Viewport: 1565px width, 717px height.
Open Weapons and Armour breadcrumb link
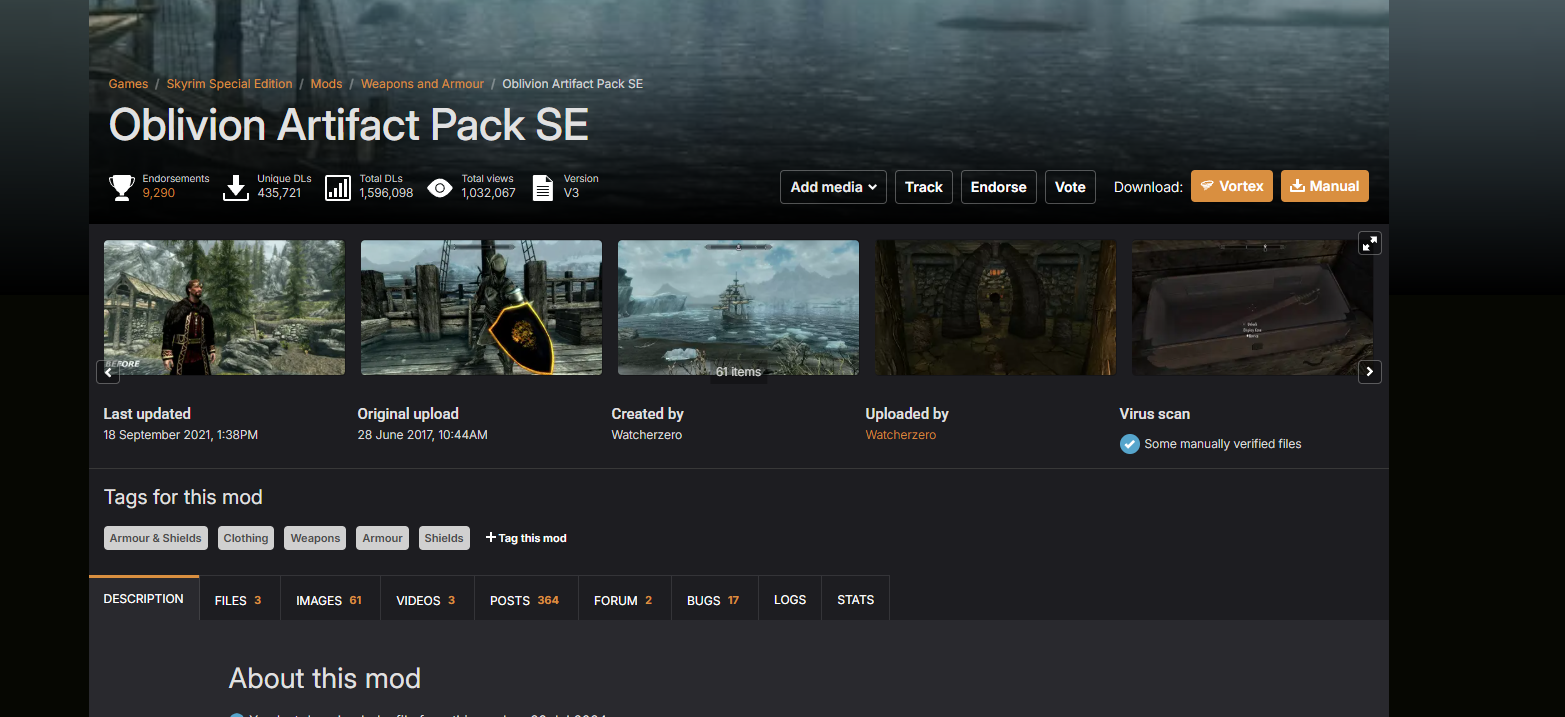(422, 84)
